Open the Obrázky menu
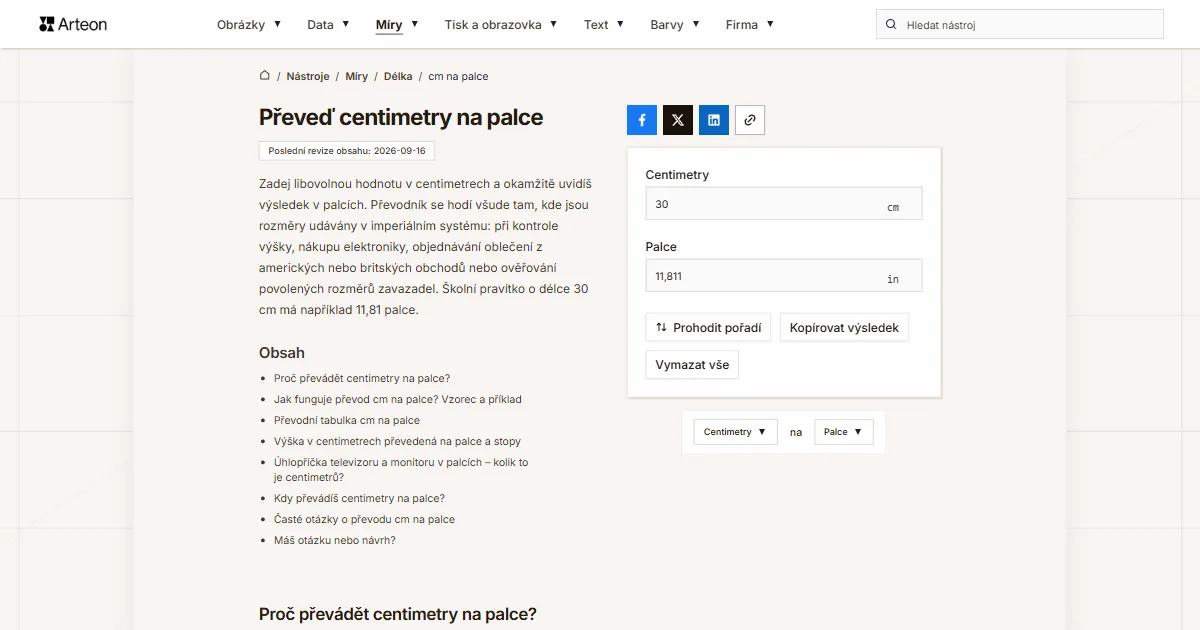 click(249, 24)
